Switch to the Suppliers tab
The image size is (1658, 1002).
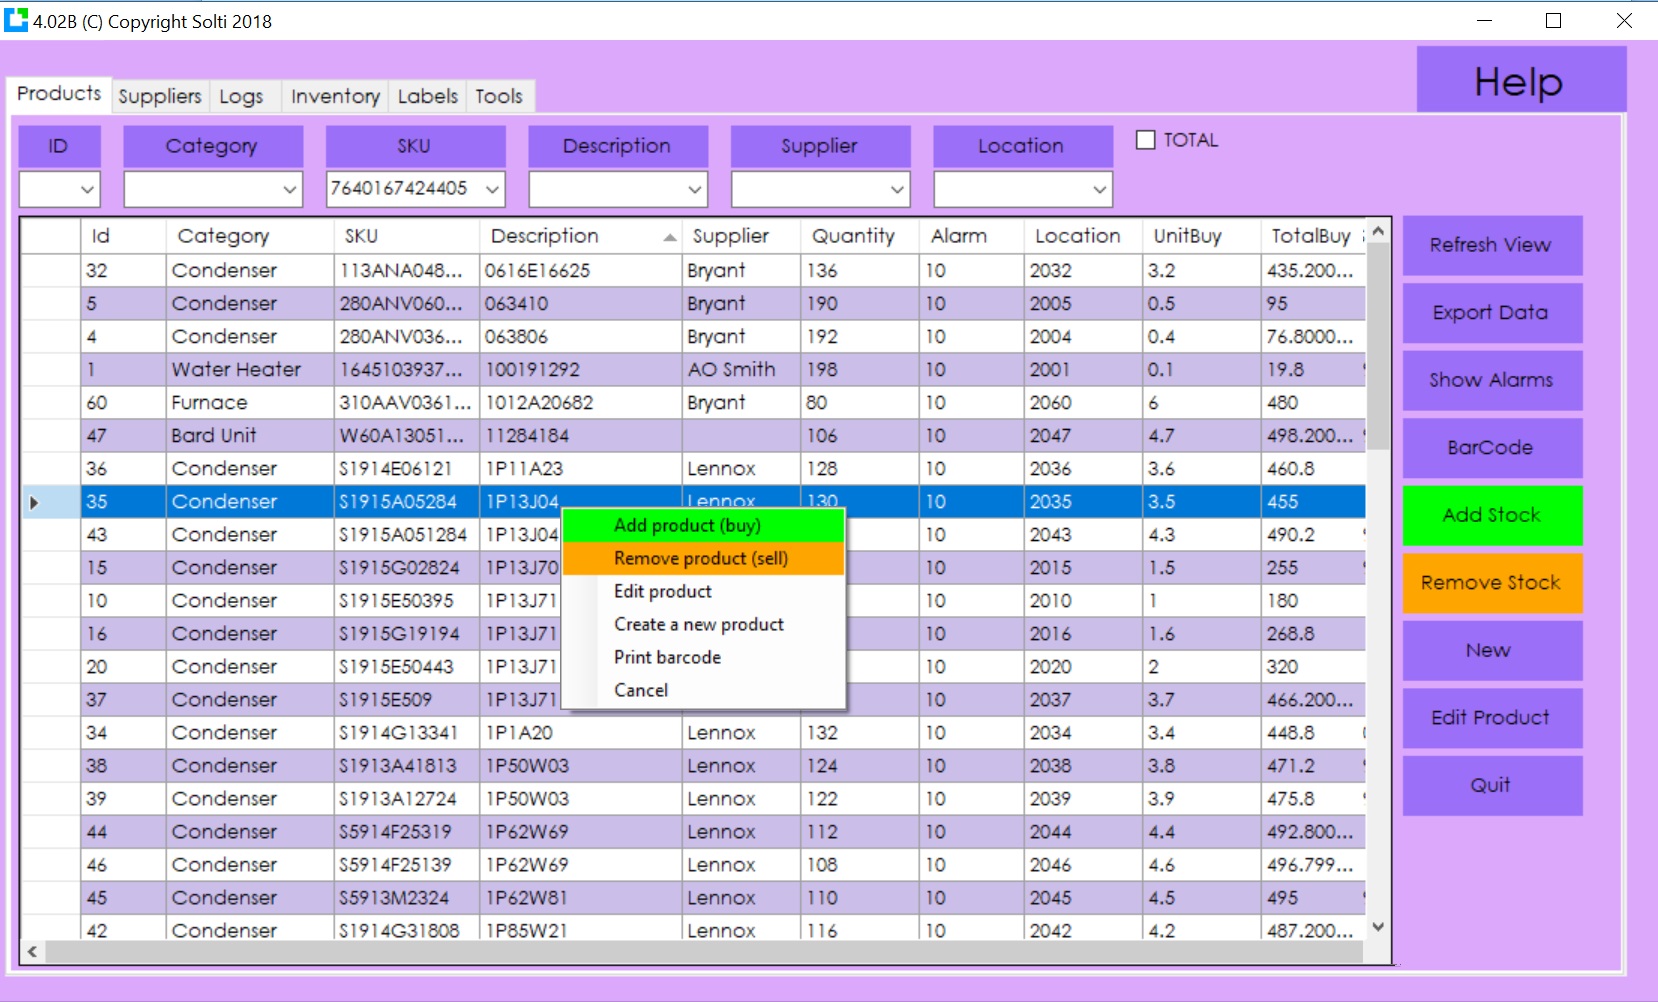[x=159, y=96]
